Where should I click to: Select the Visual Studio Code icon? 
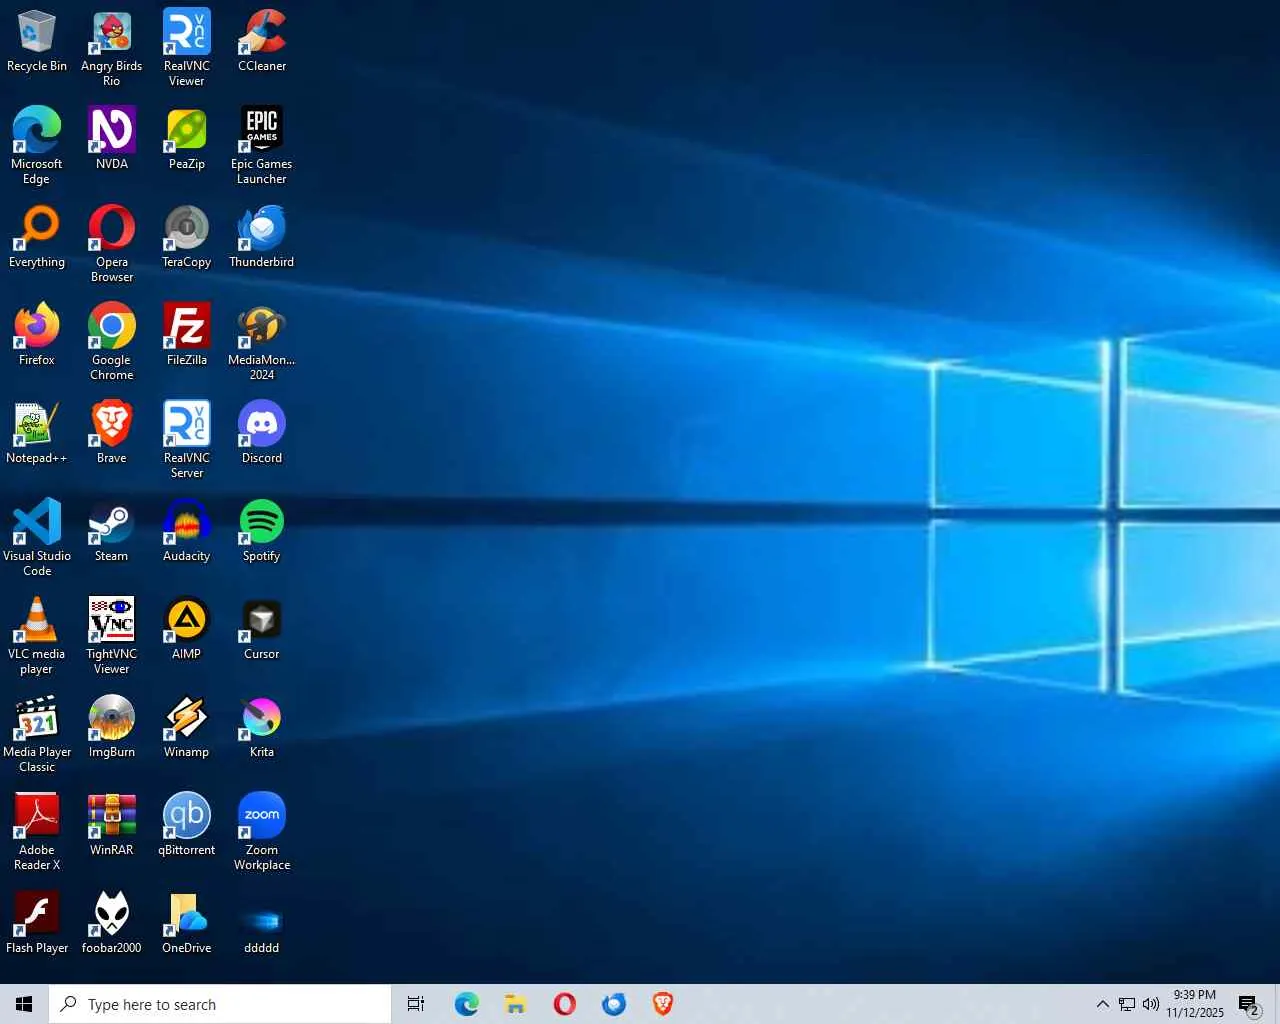coord(37,538)
